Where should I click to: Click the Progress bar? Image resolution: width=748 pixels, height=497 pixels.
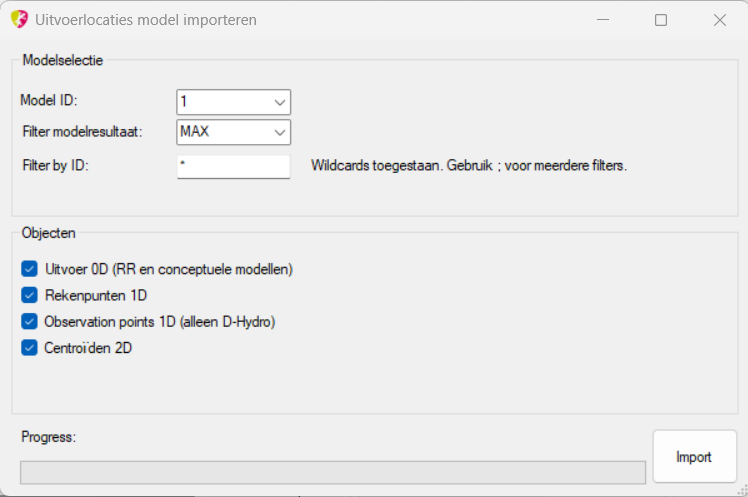pyautogui.click(x=333, y=472)
